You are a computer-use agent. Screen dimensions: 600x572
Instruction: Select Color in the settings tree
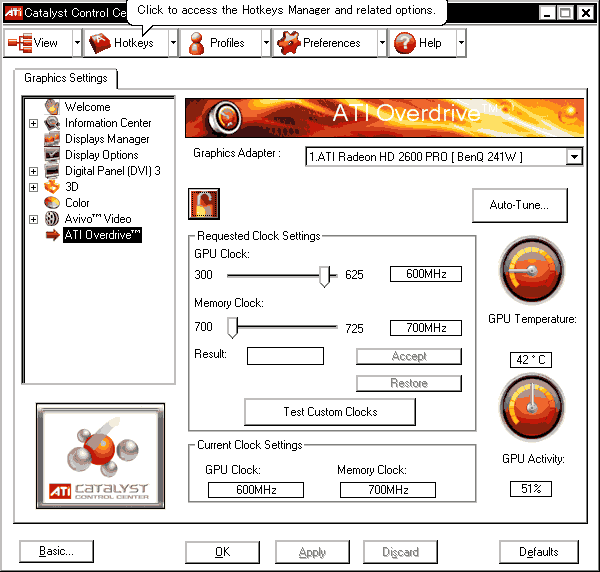[77, 203]
